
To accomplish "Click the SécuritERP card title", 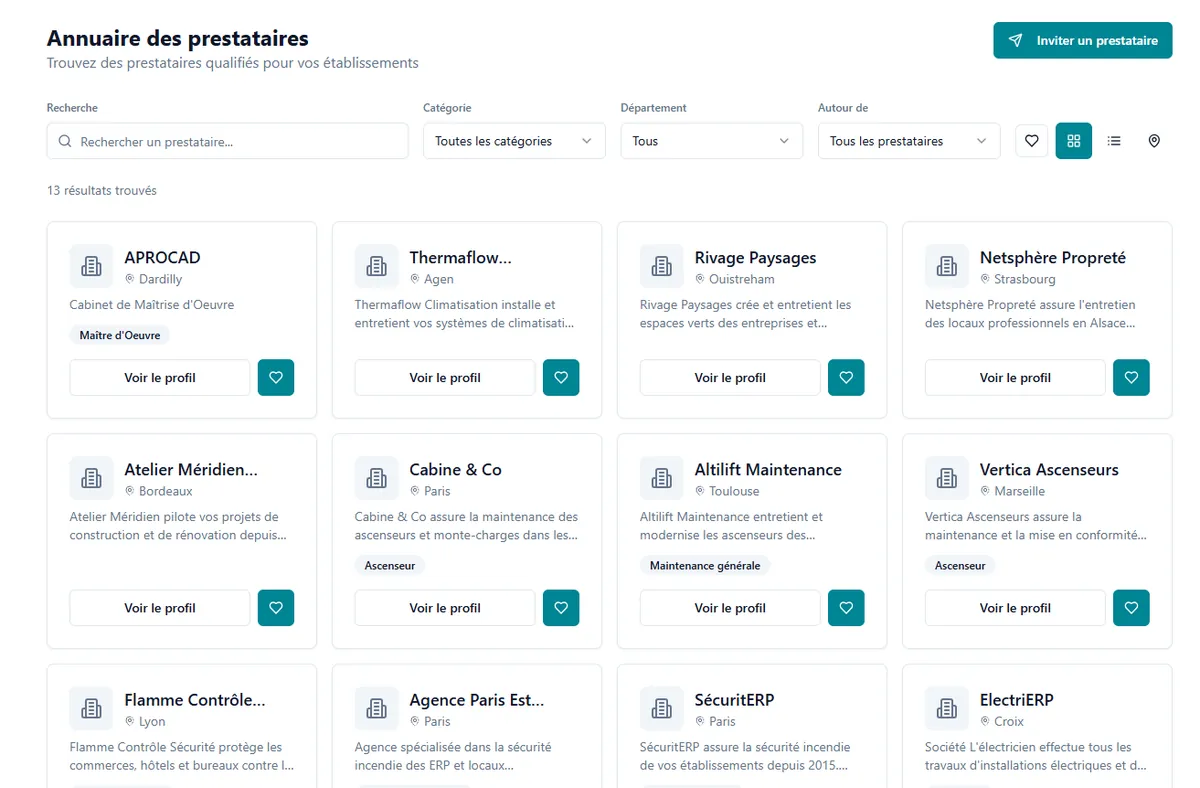I will (x=734, y=700).
